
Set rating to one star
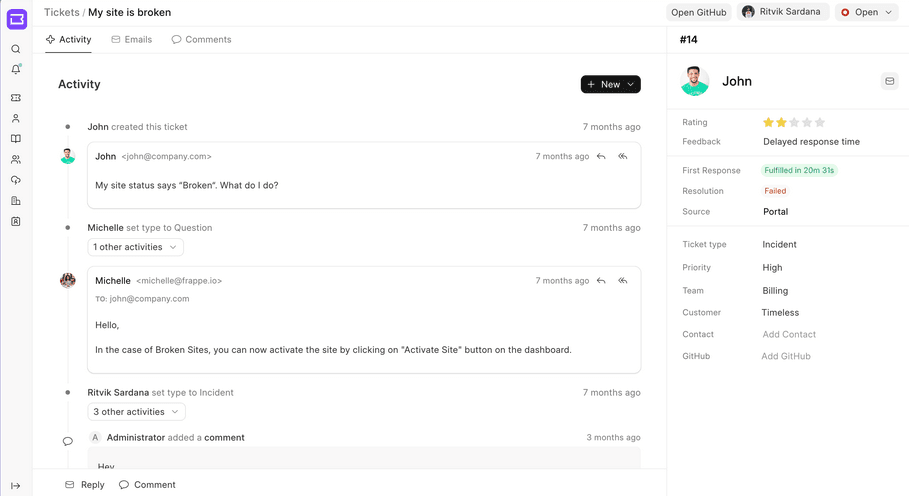768,122
